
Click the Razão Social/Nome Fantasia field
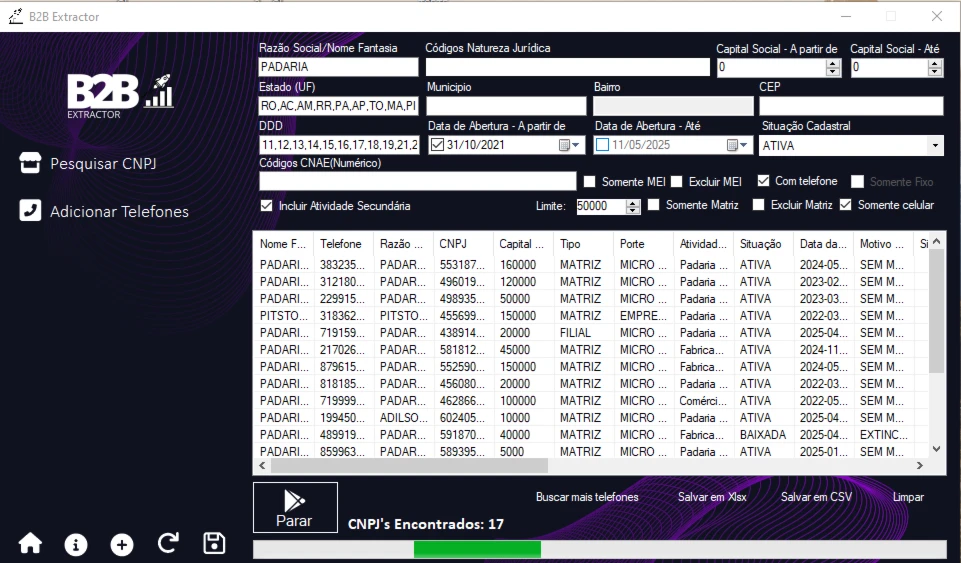338,67
